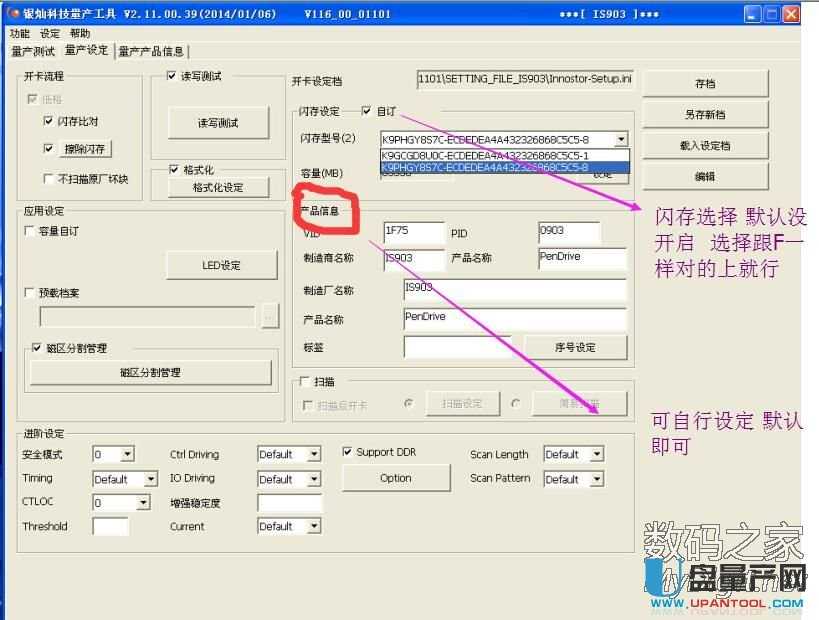Disable the Support DDR checkbox
The height and width of the screenshot is (620, 819).
(347, 451)
